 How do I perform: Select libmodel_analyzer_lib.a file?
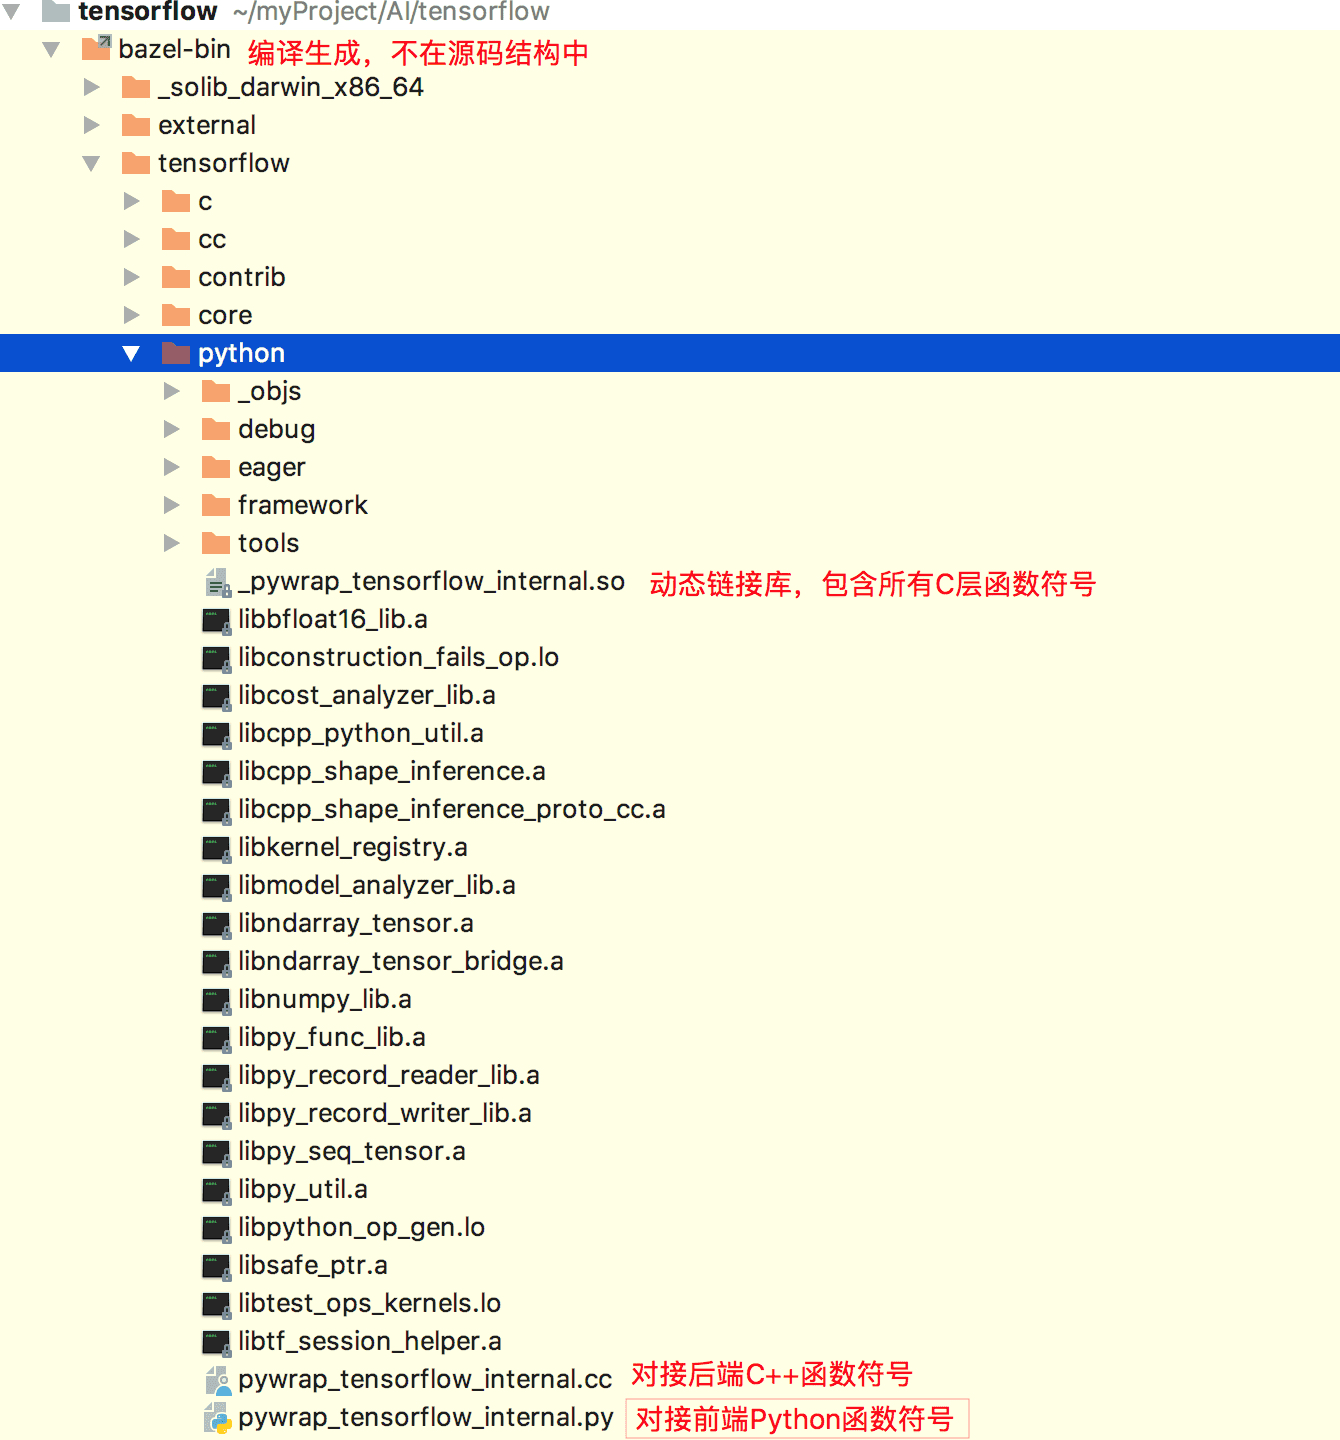point(377,885)
